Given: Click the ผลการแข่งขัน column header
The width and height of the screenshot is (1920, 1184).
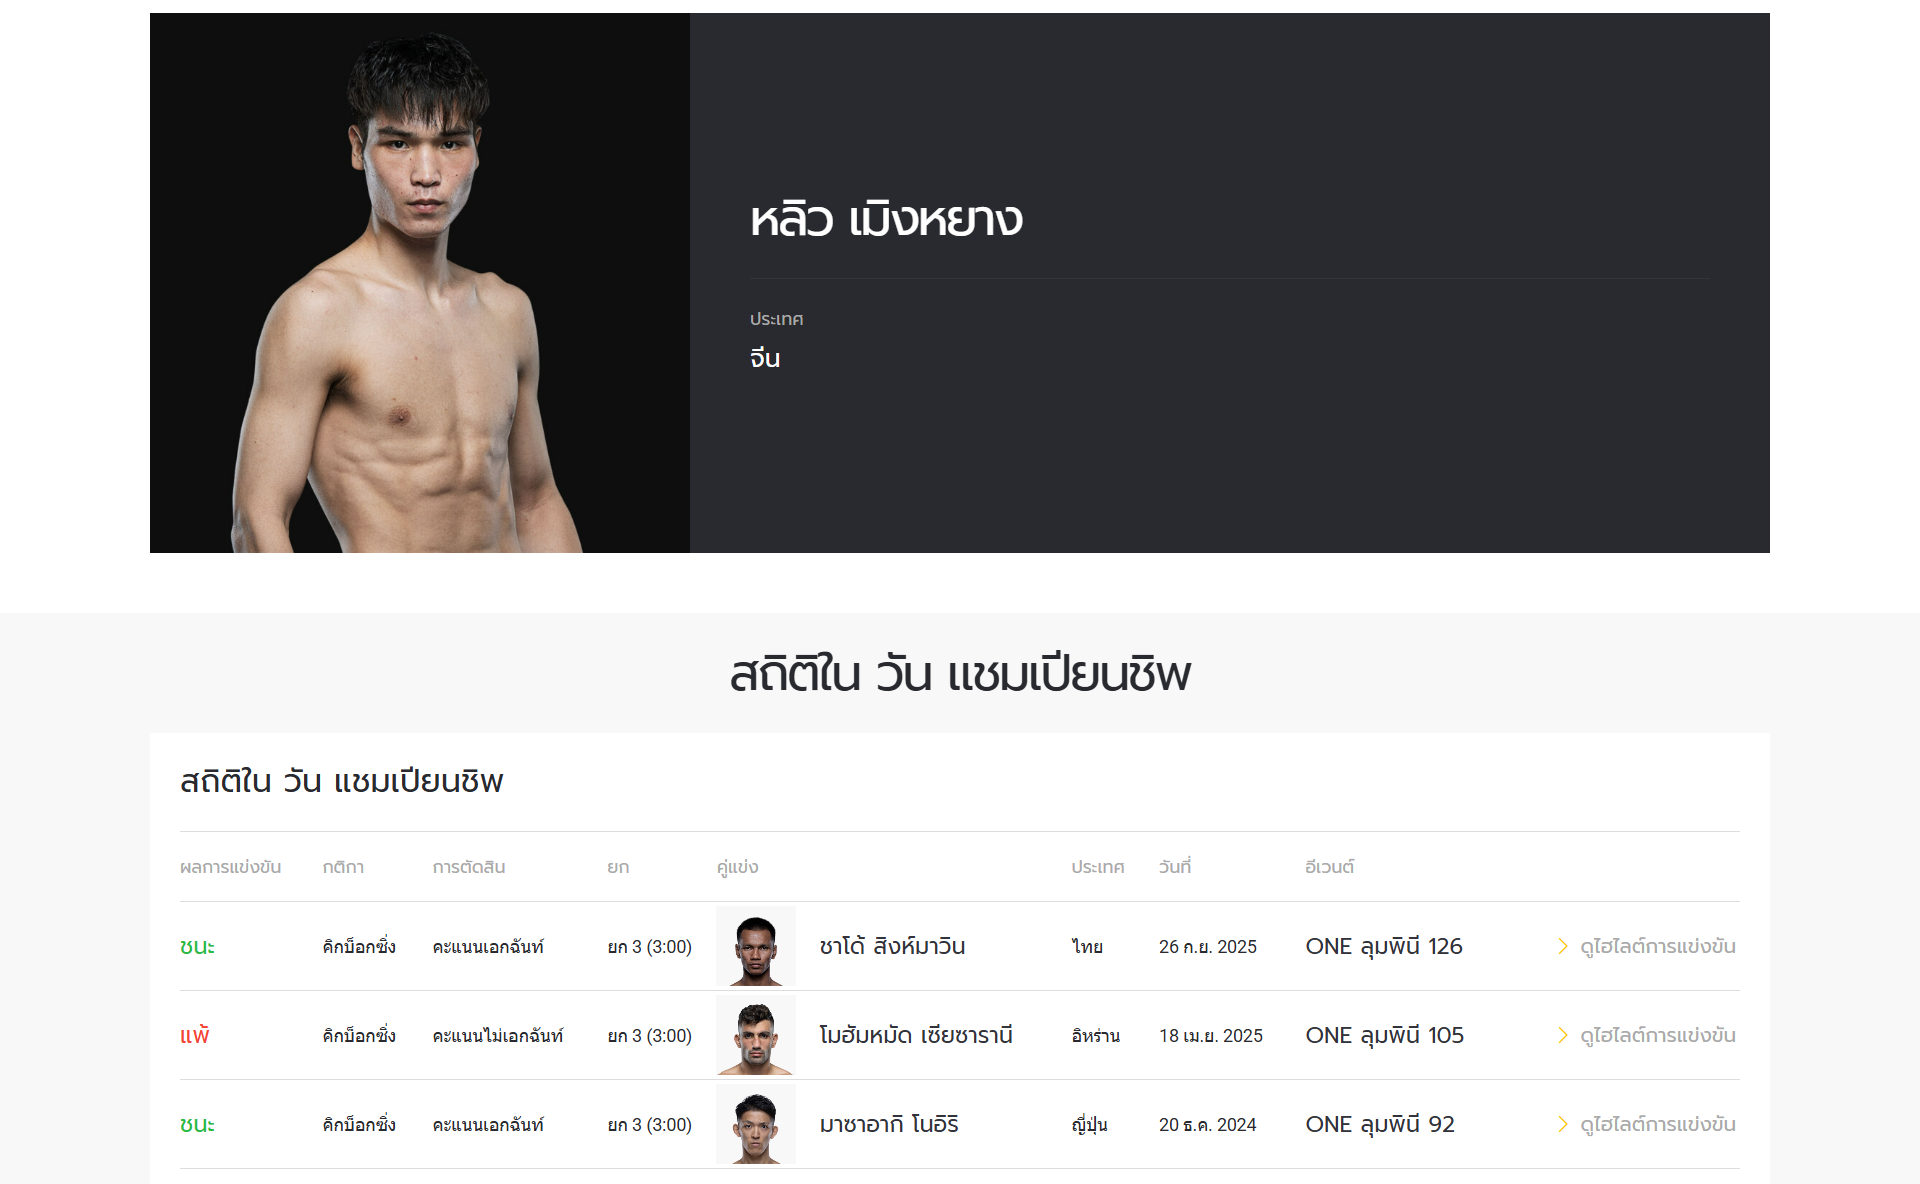Looking at the screenshot, I should 230,867.
